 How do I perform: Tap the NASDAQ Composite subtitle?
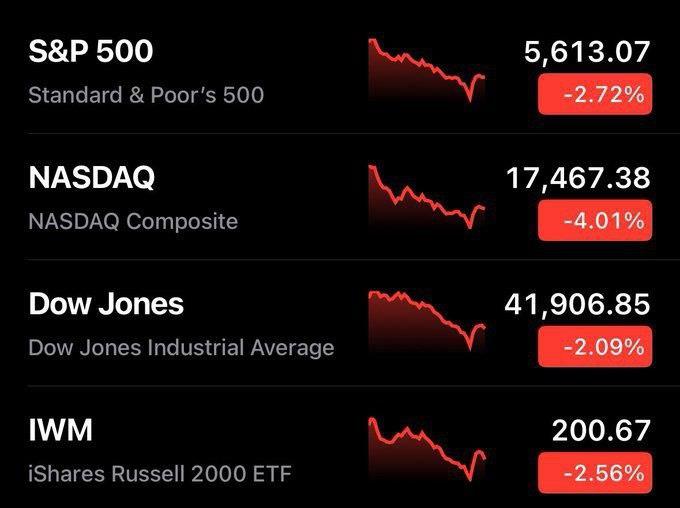[133, 221]
